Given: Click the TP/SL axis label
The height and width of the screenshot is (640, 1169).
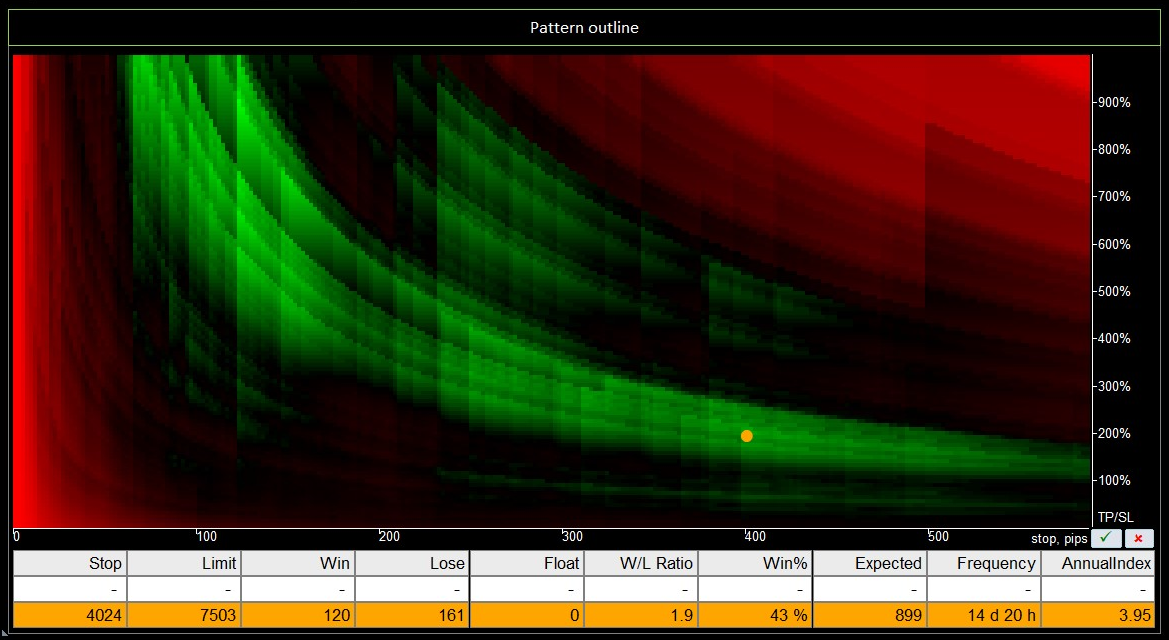Looking at the screenshot, I should (1115, 517).
